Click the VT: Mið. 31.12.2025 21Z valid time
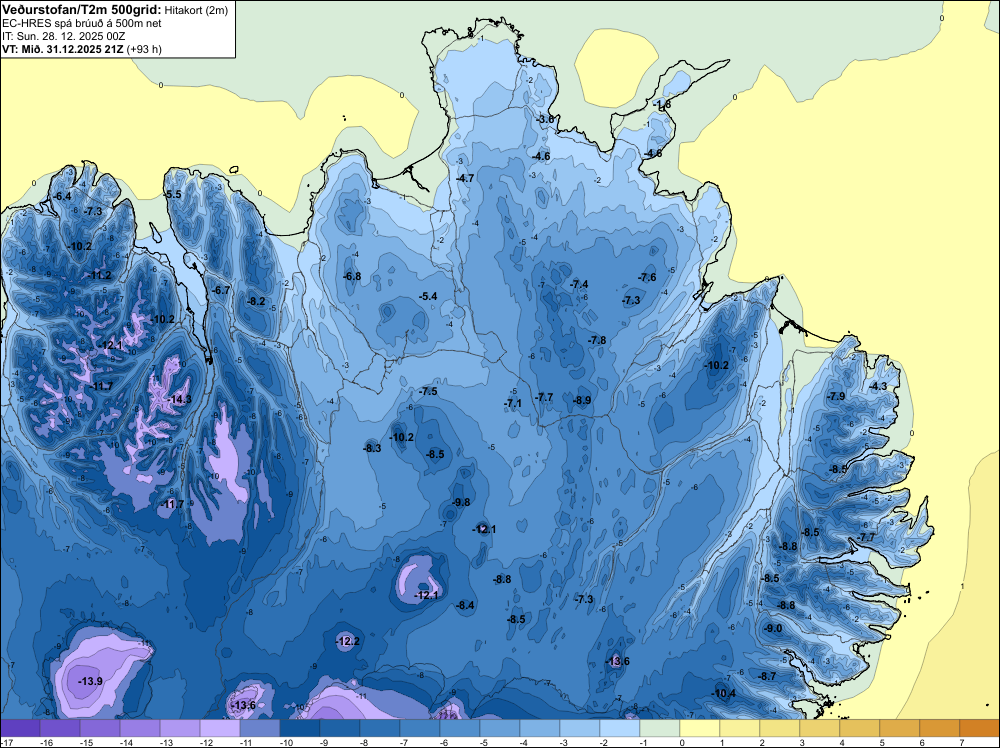 point(63,49)
